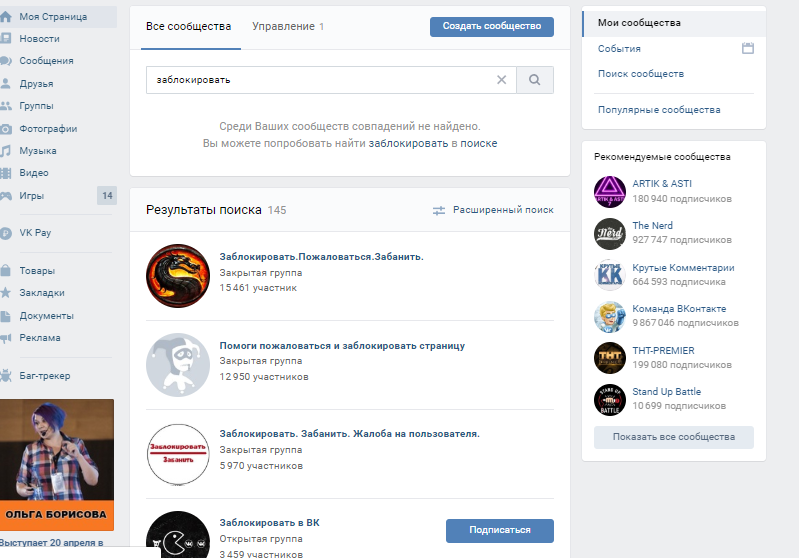This screenshot has height=558, width=799.
Task: Click the Pac-Man avatar of Заблокировать в ВК
Action: coord(178,535)
